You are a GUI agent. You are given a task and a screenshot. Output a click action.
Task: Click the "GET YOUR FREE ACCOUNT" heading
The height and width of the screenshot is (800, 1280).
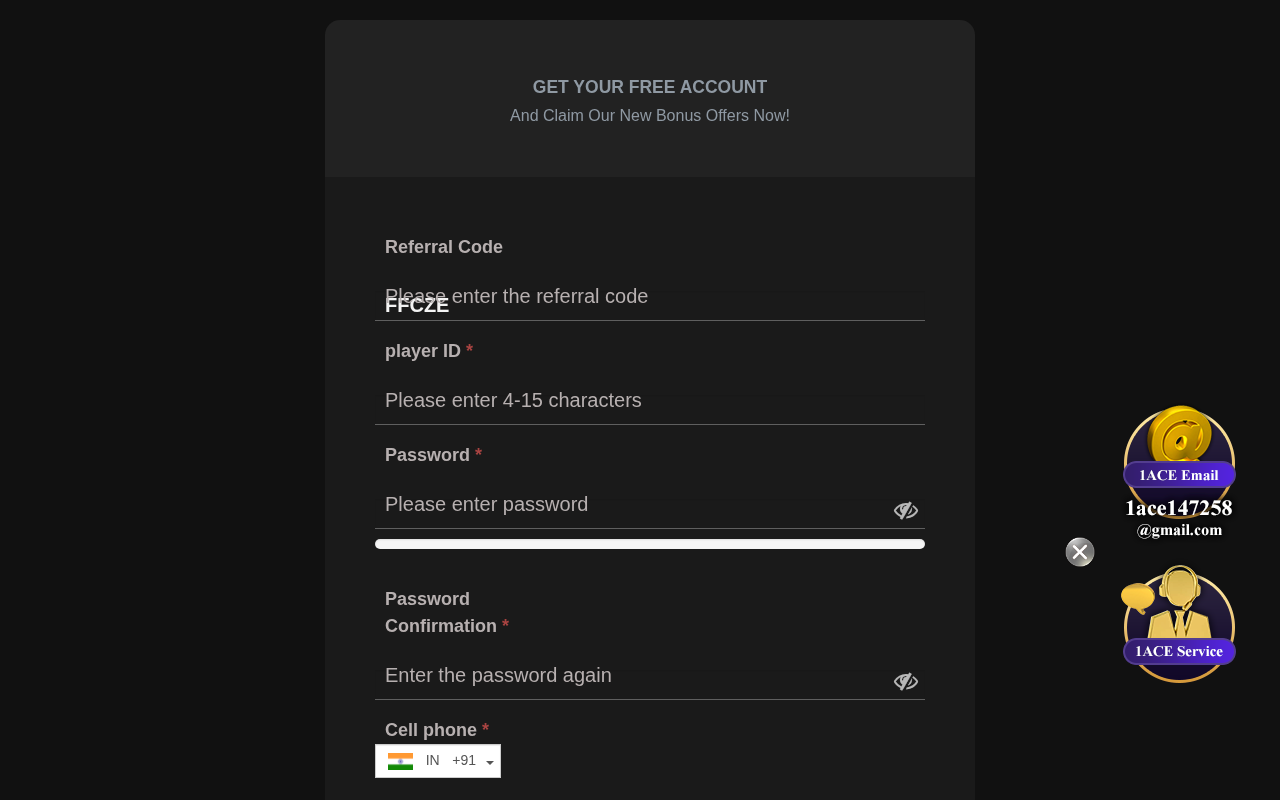[650, 87]
